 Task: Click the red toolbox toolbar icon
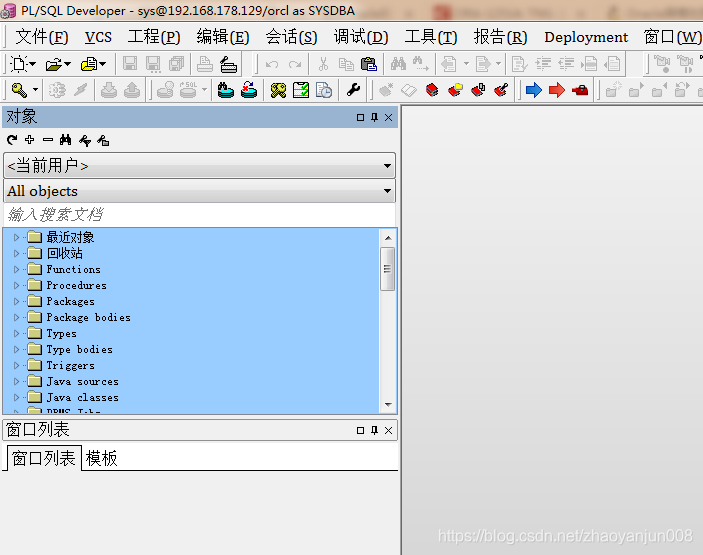(580, 90)
